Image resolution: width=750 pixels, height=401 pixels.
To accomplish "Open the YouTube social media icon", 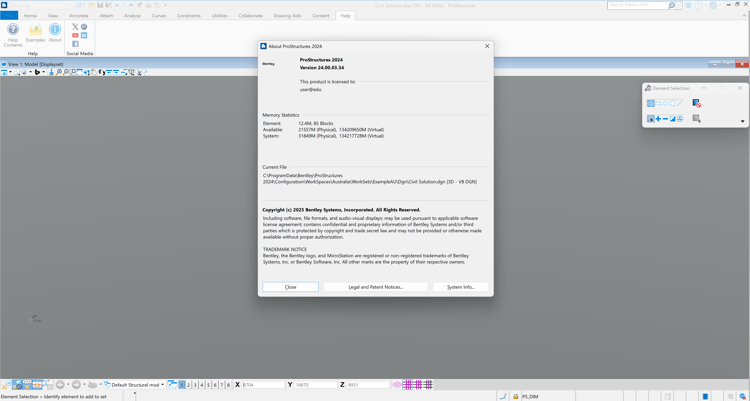I will 75,35.
